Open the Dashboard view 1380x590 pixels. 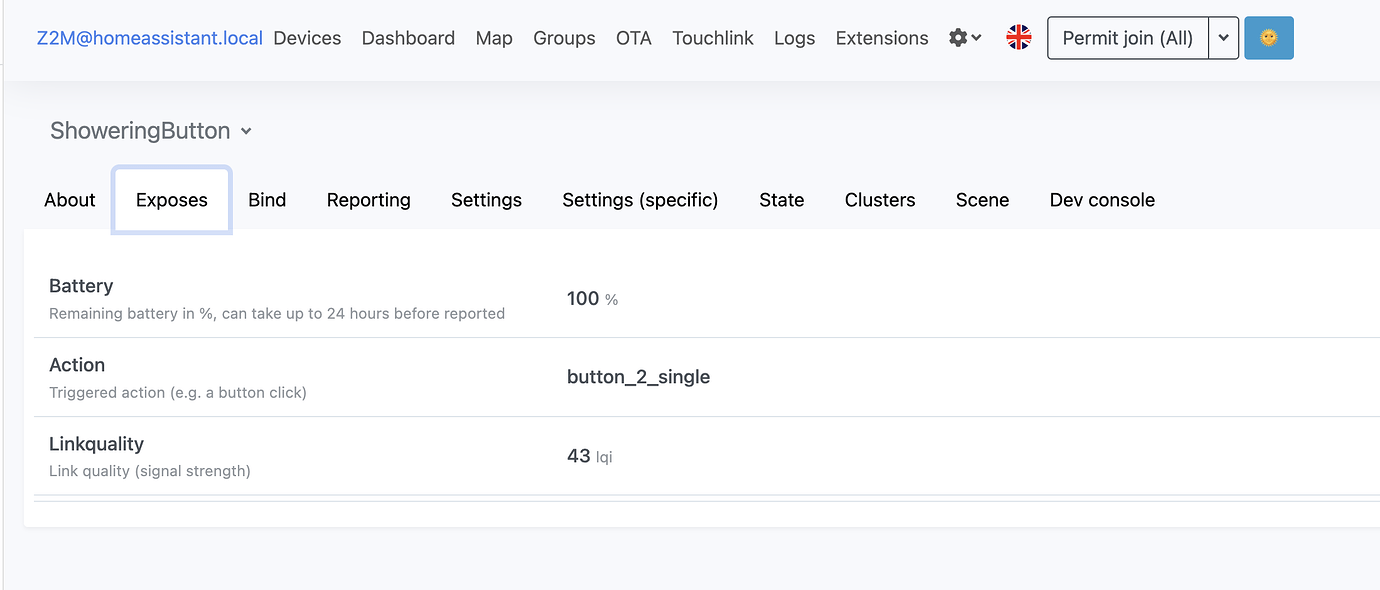(x=408, y=37)
